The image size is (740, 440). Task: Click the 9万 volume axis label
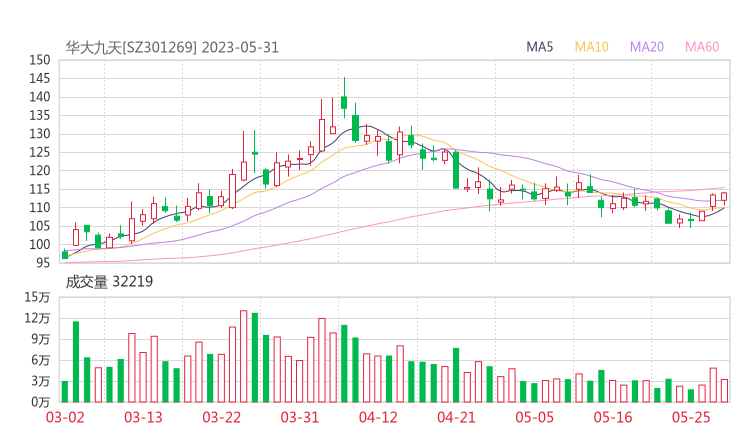coord(41,339)
